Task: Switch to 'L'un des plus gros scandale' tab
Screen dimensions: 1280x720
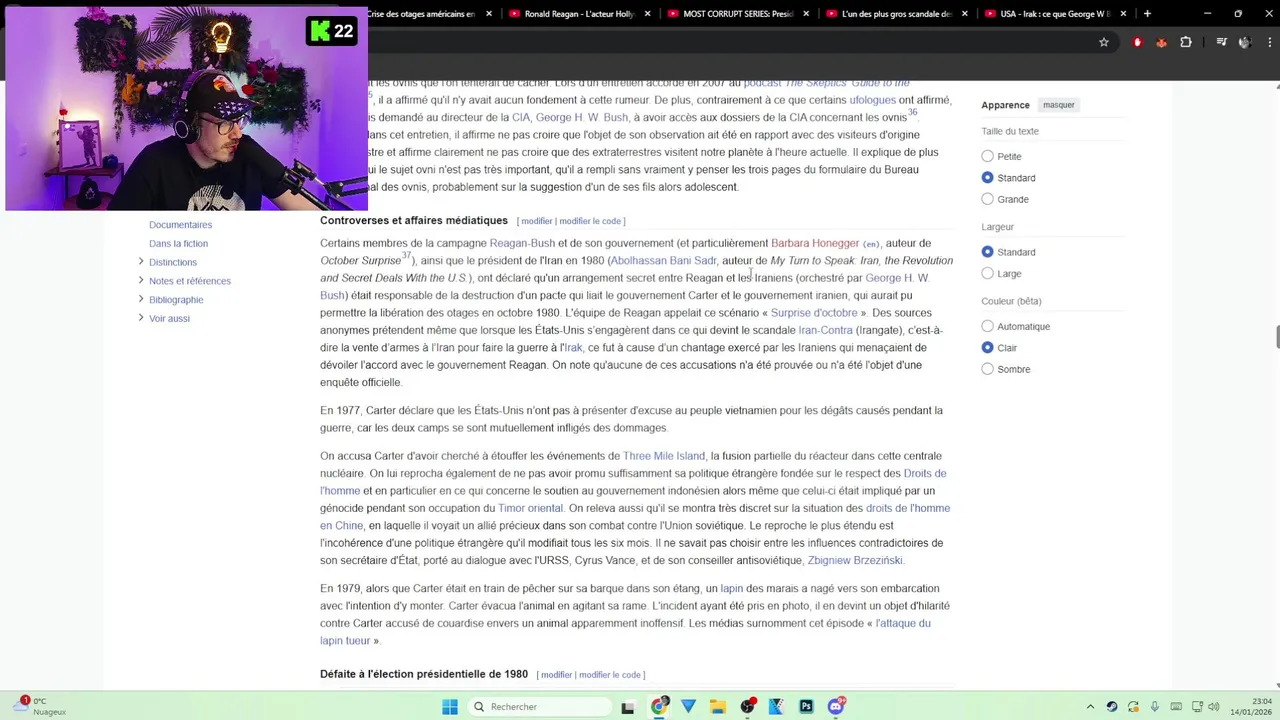Action: [897, 14]
